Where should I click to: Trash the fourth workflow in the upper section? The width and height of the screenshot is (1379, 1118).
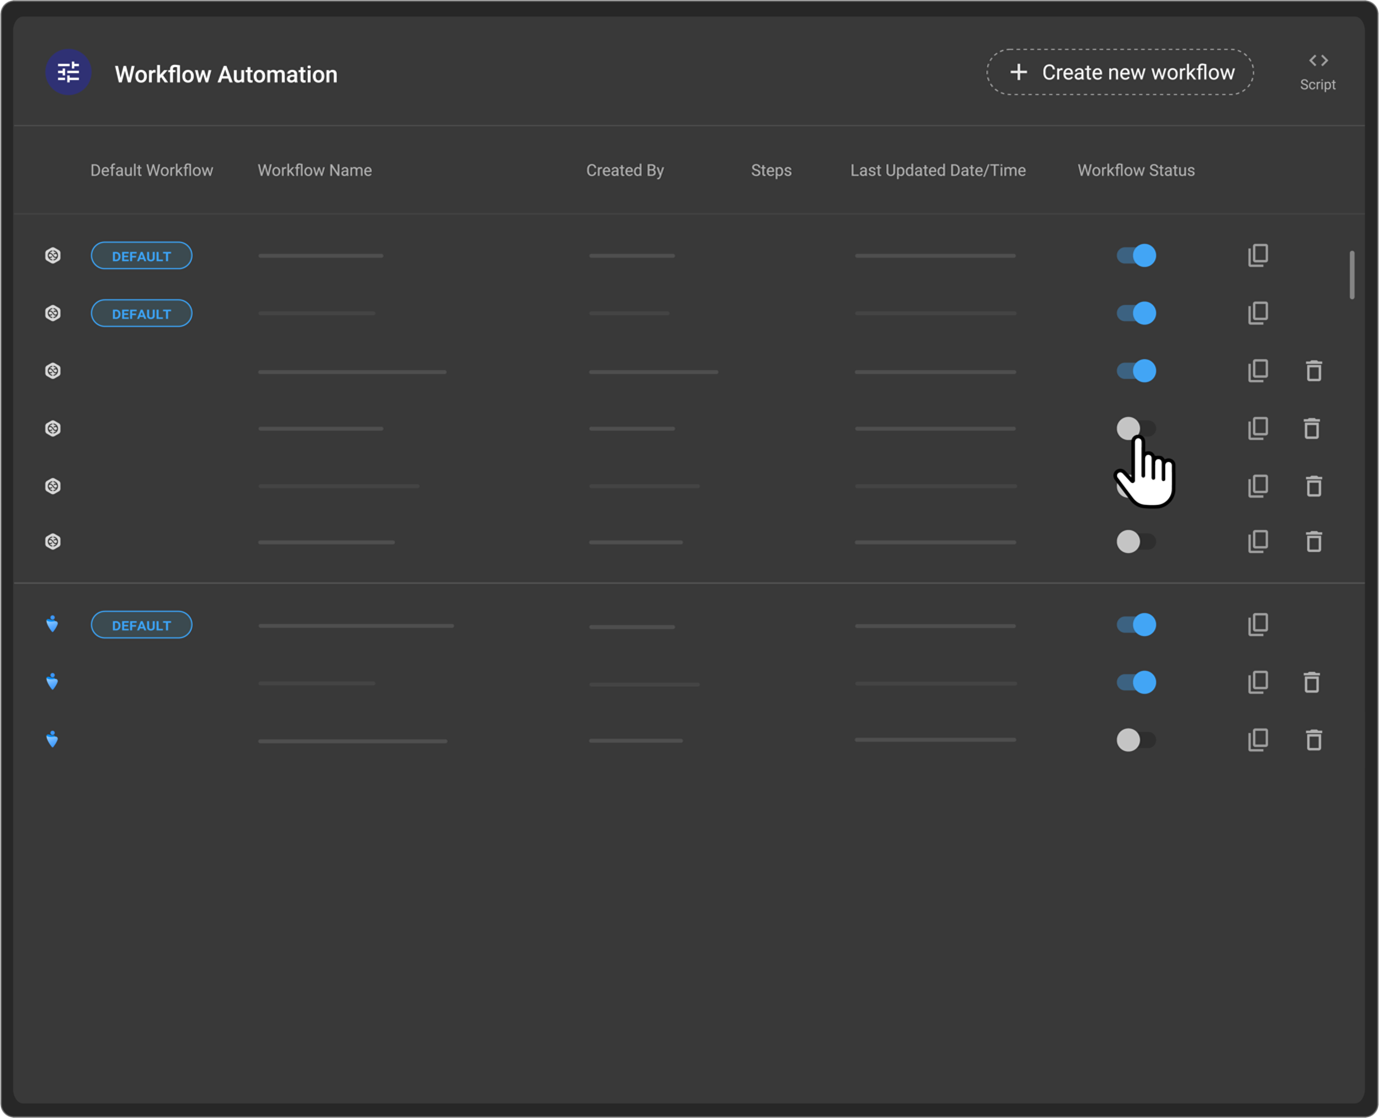coord(1313,428)
